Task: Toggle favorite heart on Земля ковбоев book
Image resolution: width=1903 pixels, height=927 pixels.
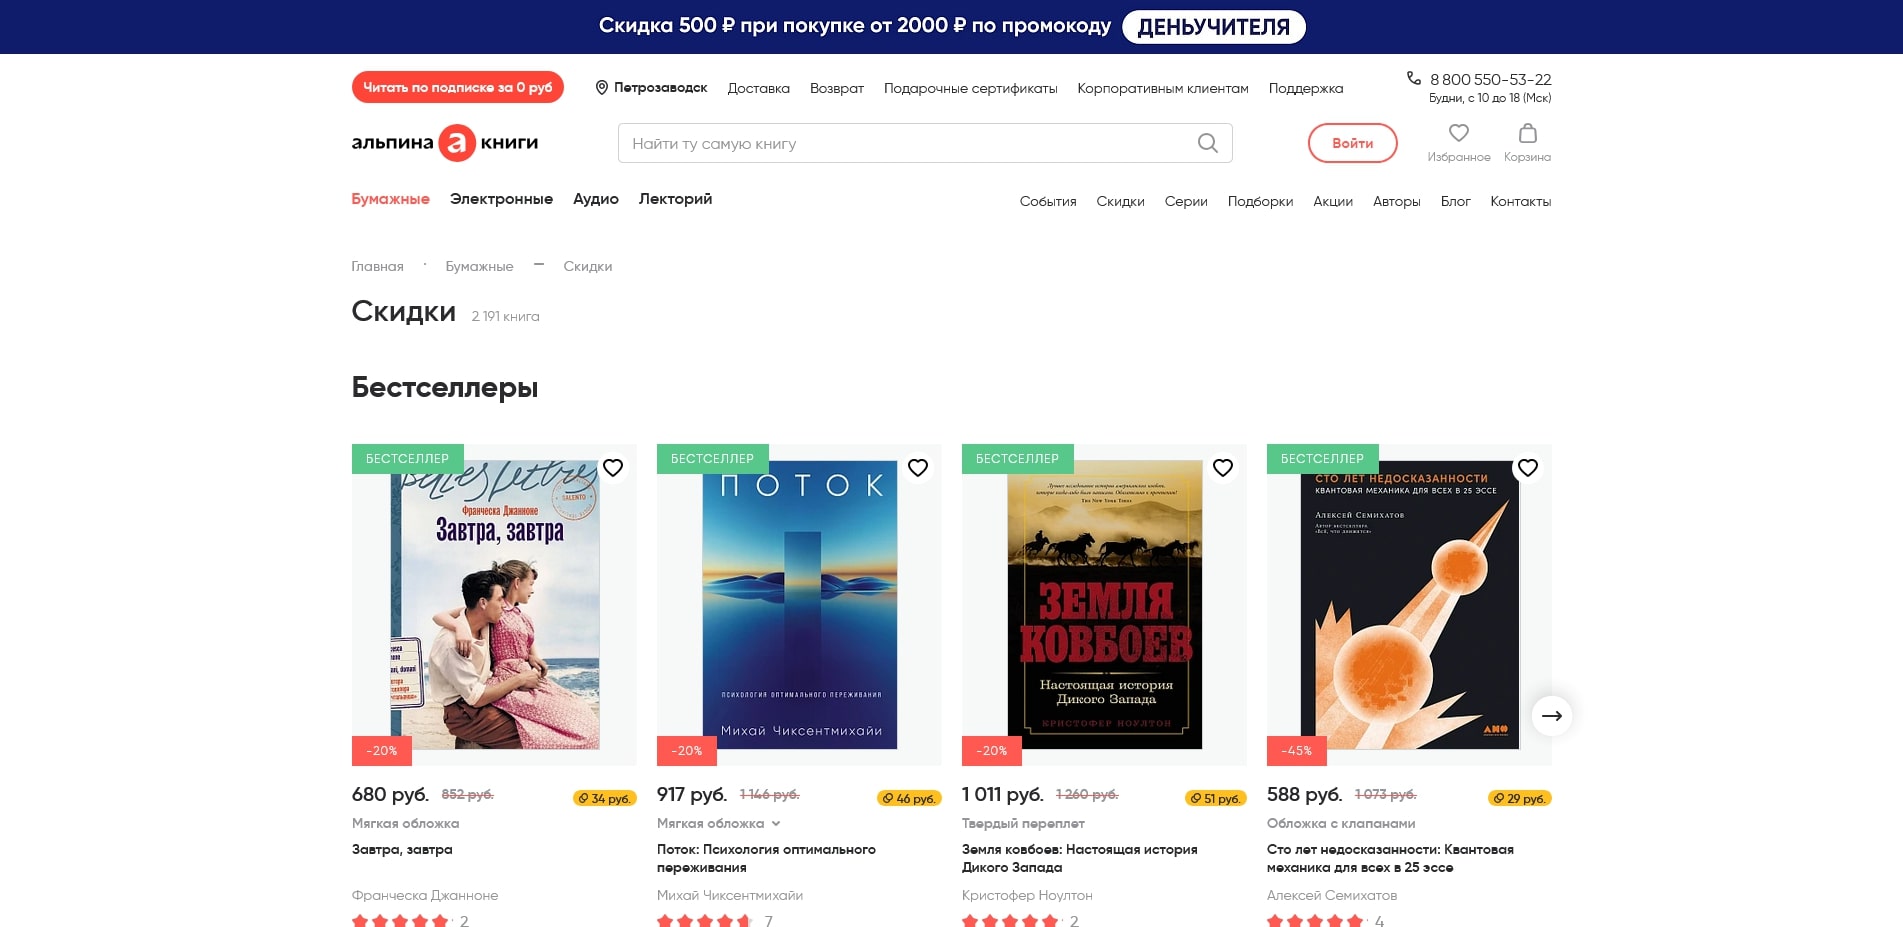Action: [x=1223, y=468]
